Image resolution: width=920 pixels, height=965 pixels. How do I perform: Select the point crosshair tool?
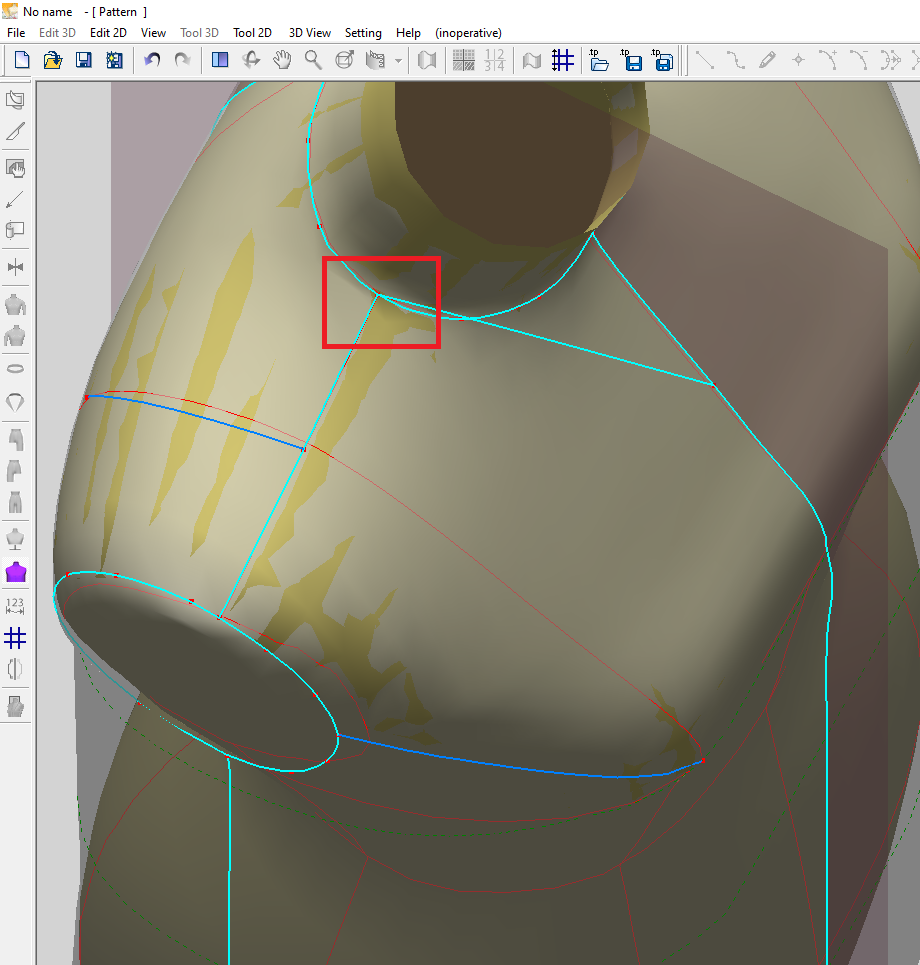798,60
